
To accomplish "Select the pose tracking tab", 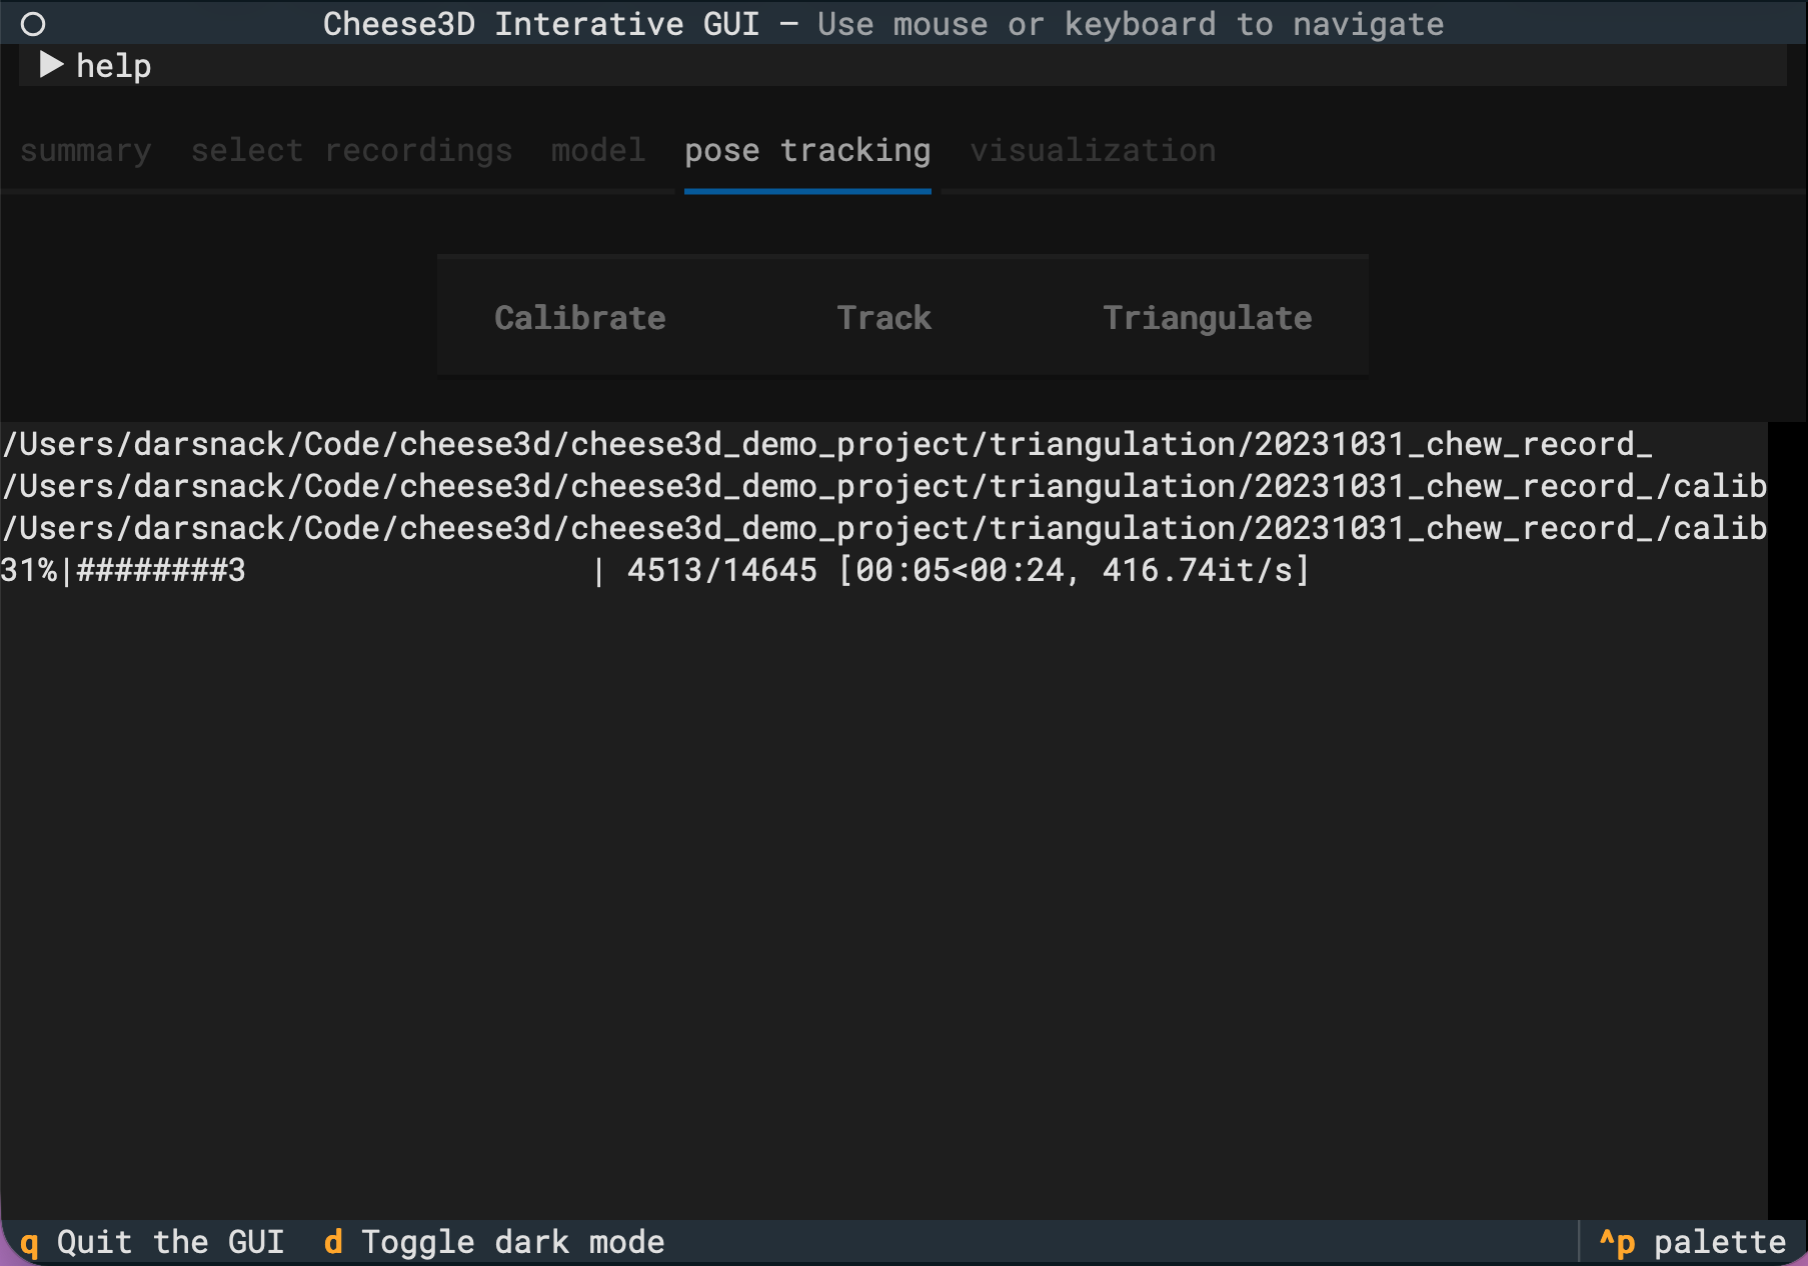I will click(x=807, y=151).
